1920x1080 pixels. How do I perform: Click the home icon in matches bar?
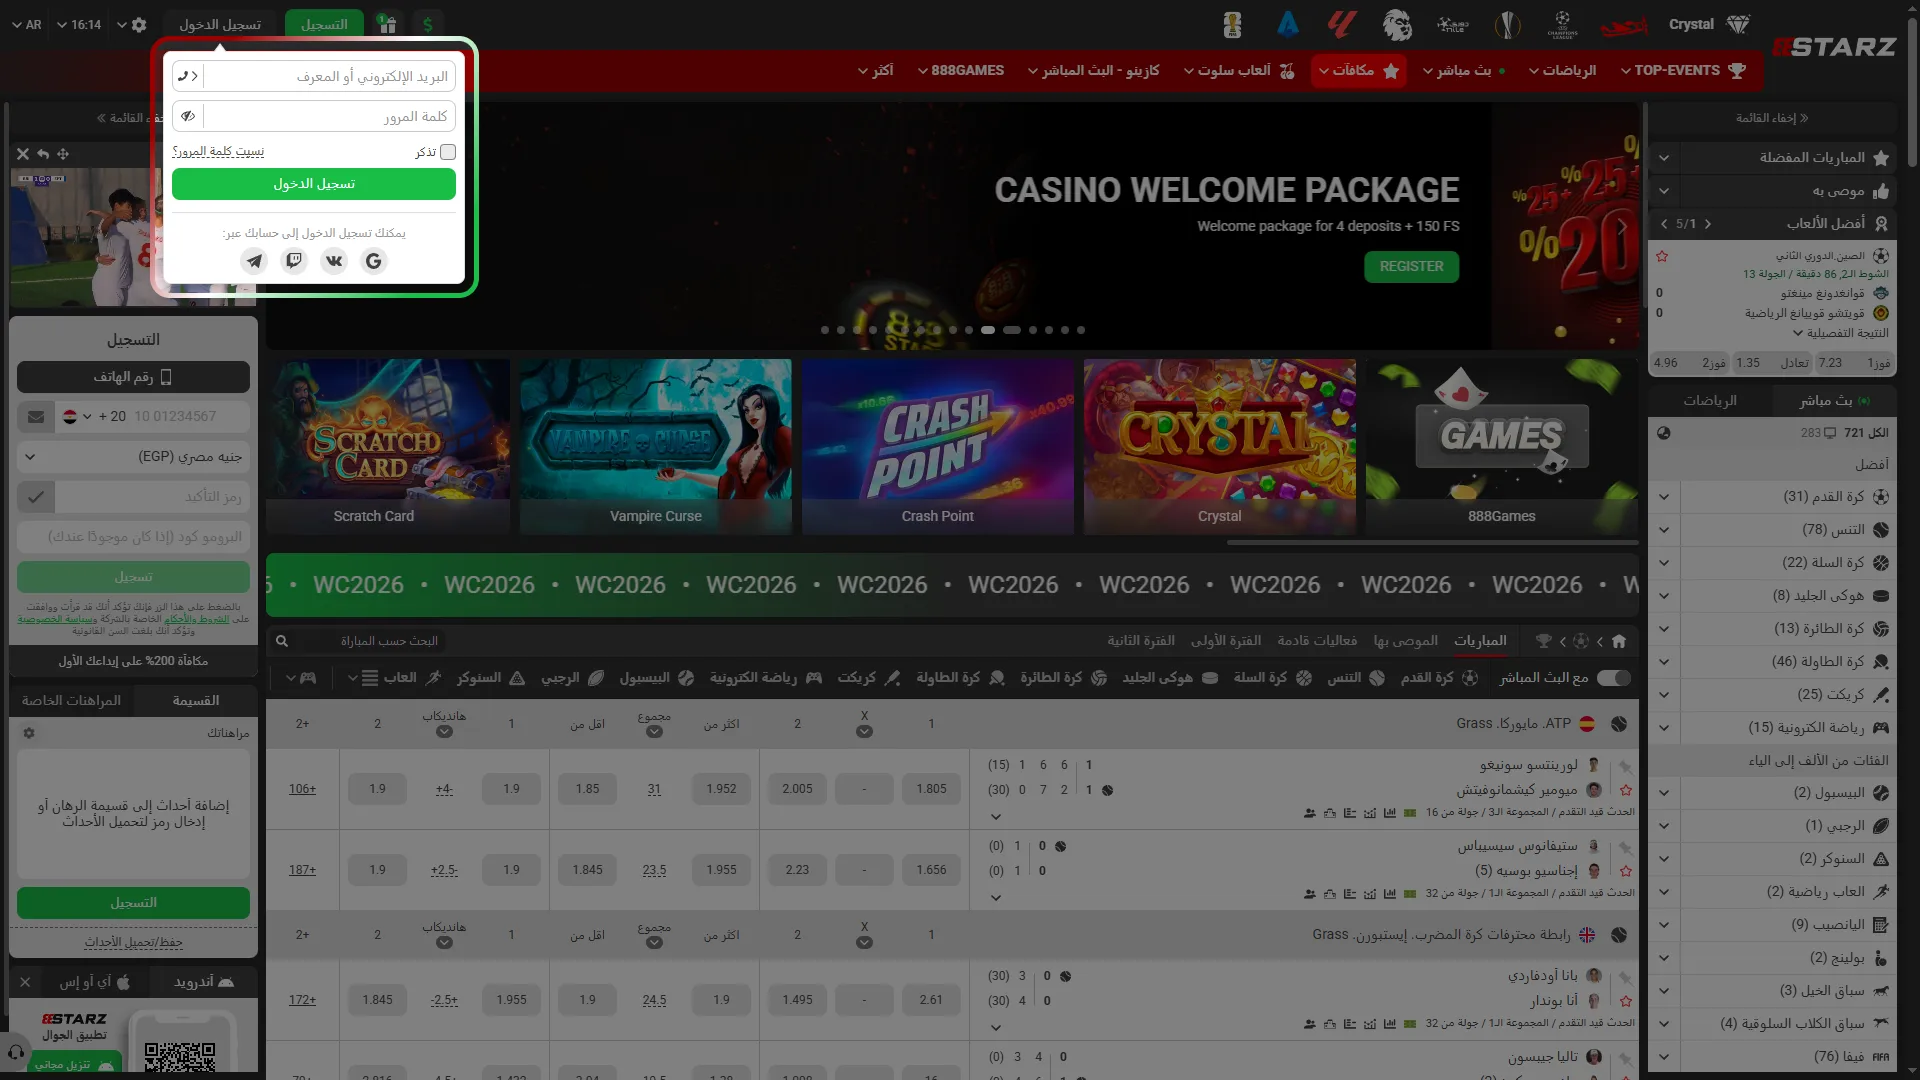click(1619, 641)
